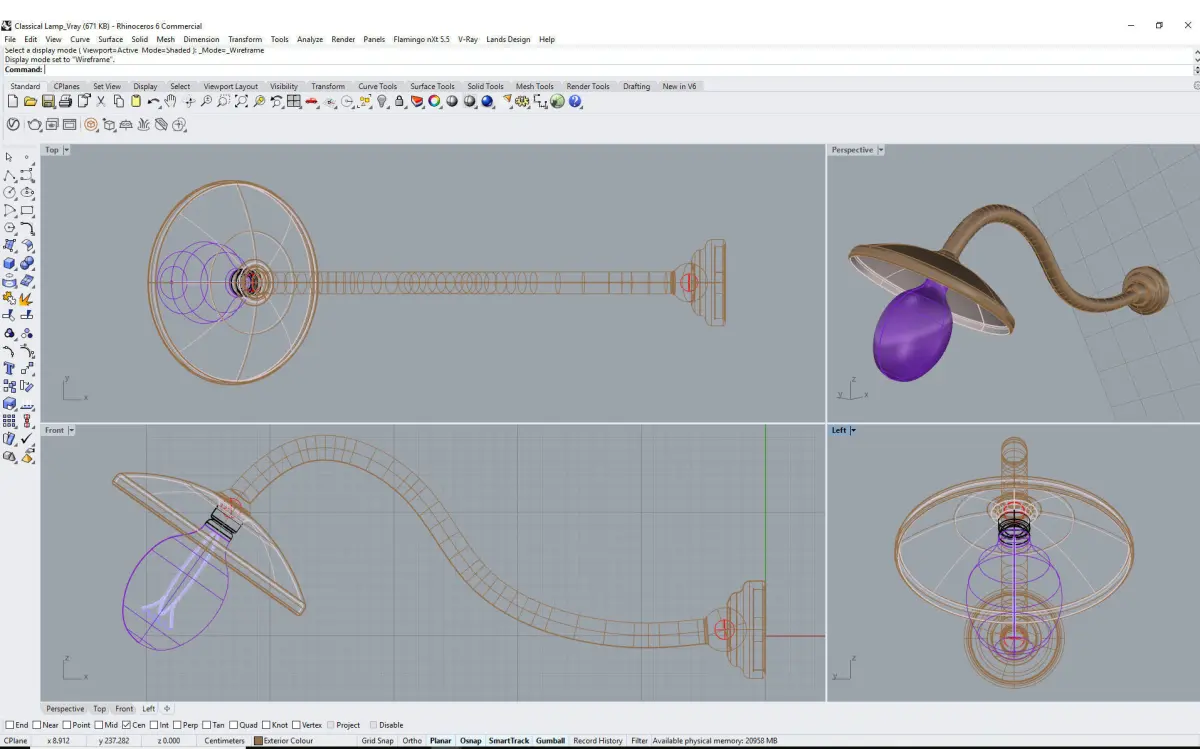Click the teapot icon in second toolbar row
The height and width of the screenshot is (749, 1200).
34,125
